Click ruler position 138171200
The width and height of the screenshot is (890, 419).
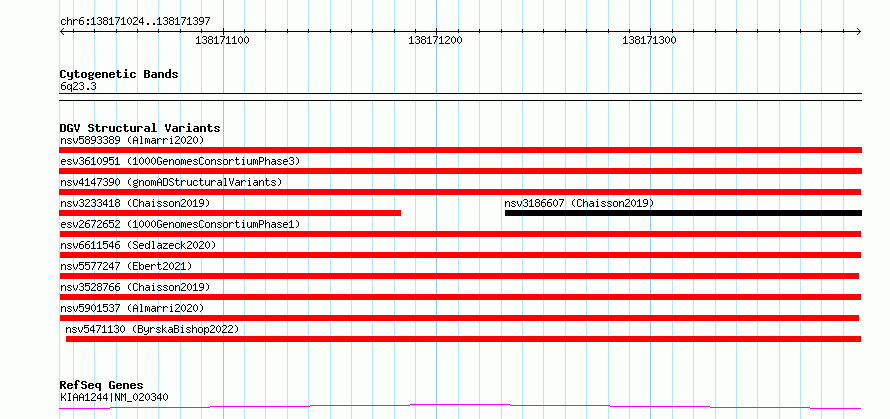point(435,41)
